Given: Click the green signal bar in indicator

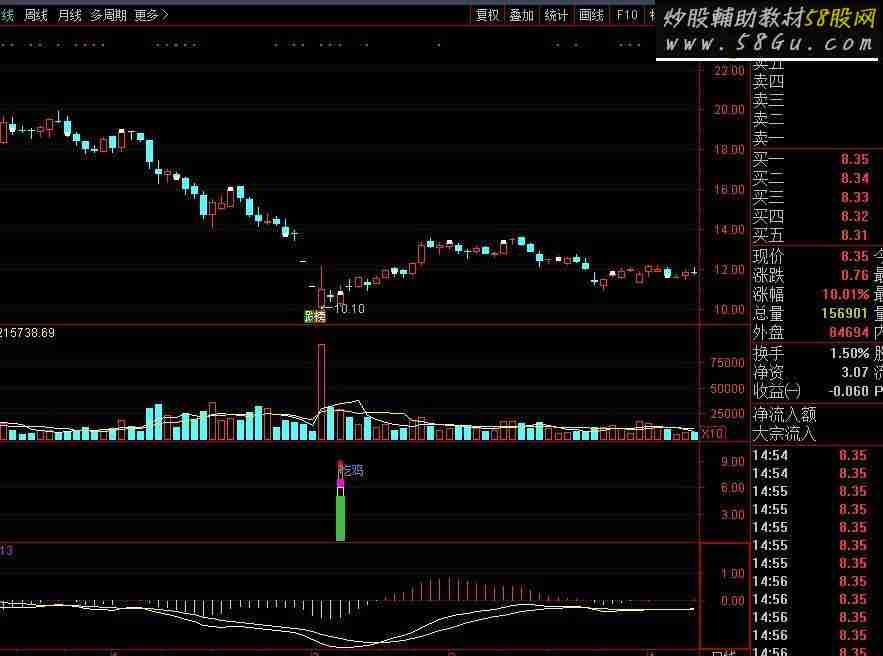Looking at the screenshot, I should (x=340, y=518).
